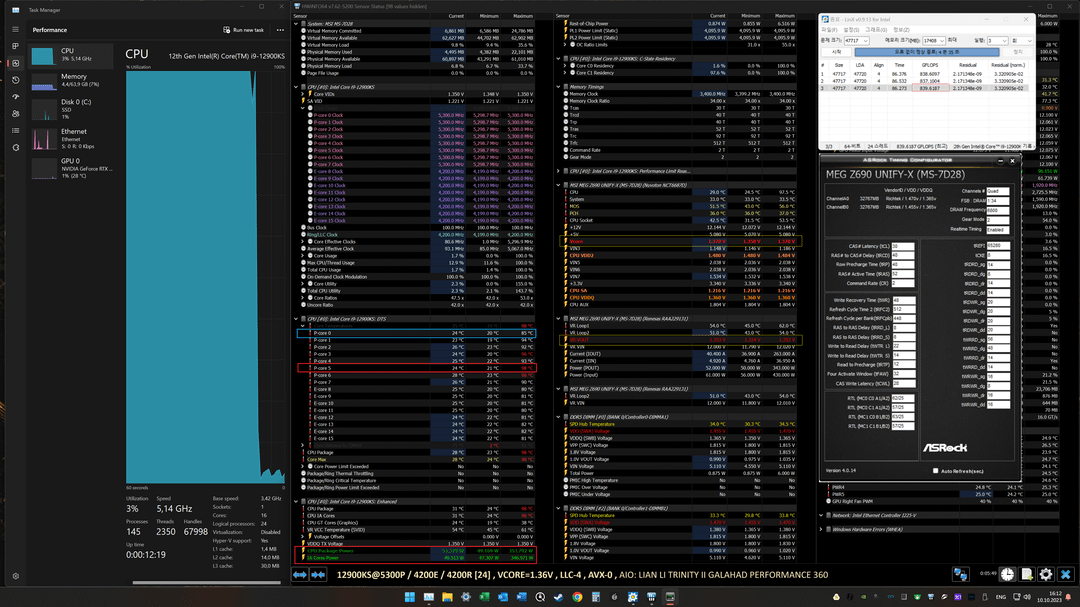1080x607 pixels.
Task: Open LinX memory size 17408 dropdown
Action: pyautogui.click(x=933, y=41)
